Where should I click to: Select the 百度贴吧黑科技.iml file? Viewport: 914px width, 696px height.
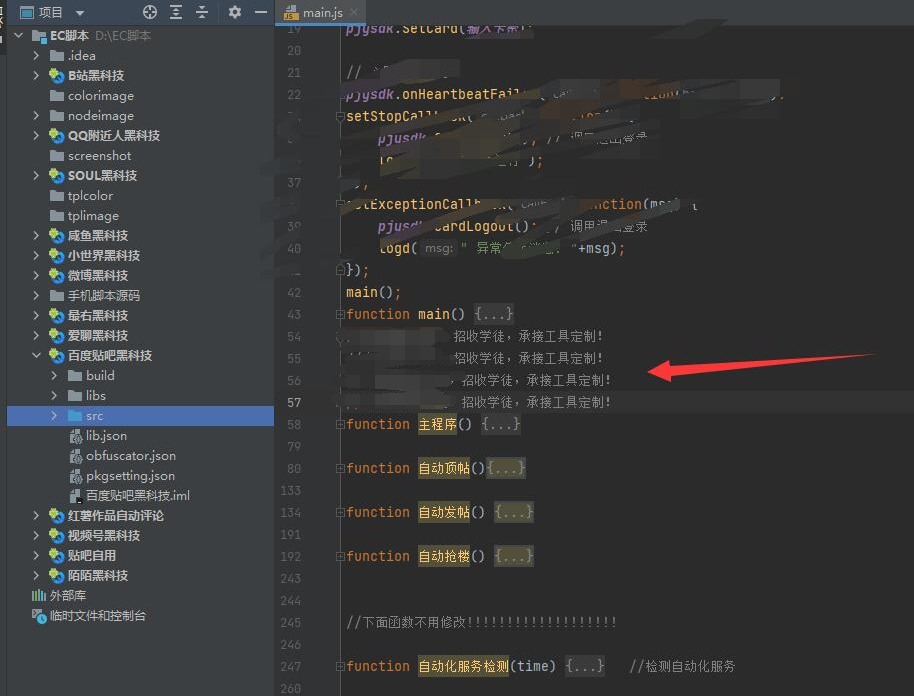pyautogui.click(x=138, y=495)
